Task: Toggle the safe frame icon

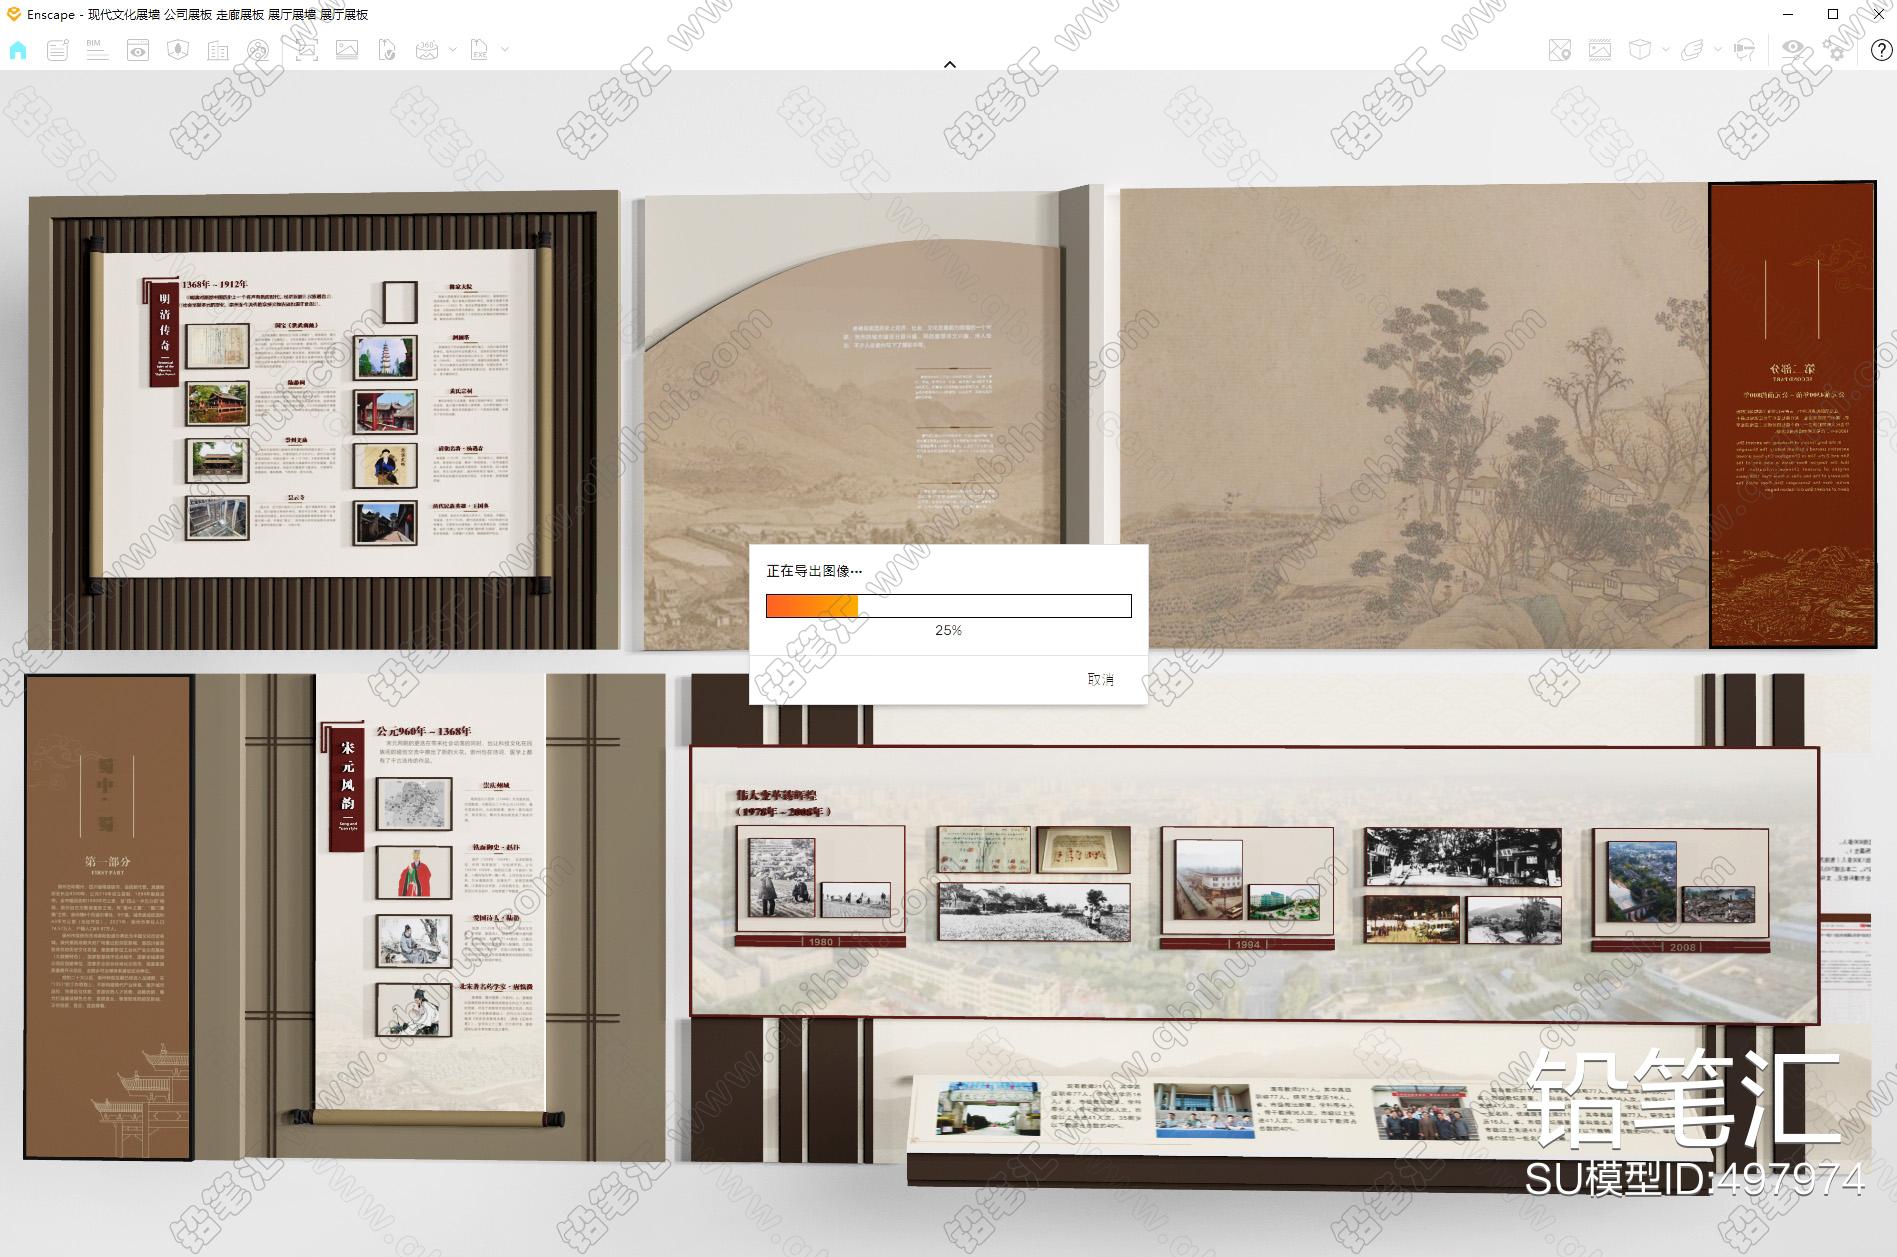Action: tap(1599, 50)
